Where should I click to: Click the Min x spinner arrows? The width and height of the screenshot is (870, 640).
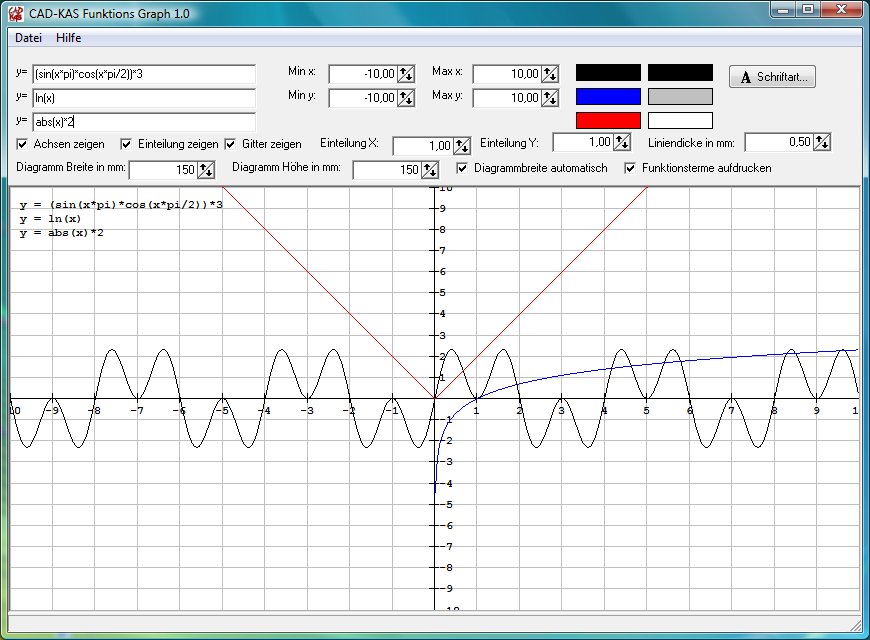(406, 74)
